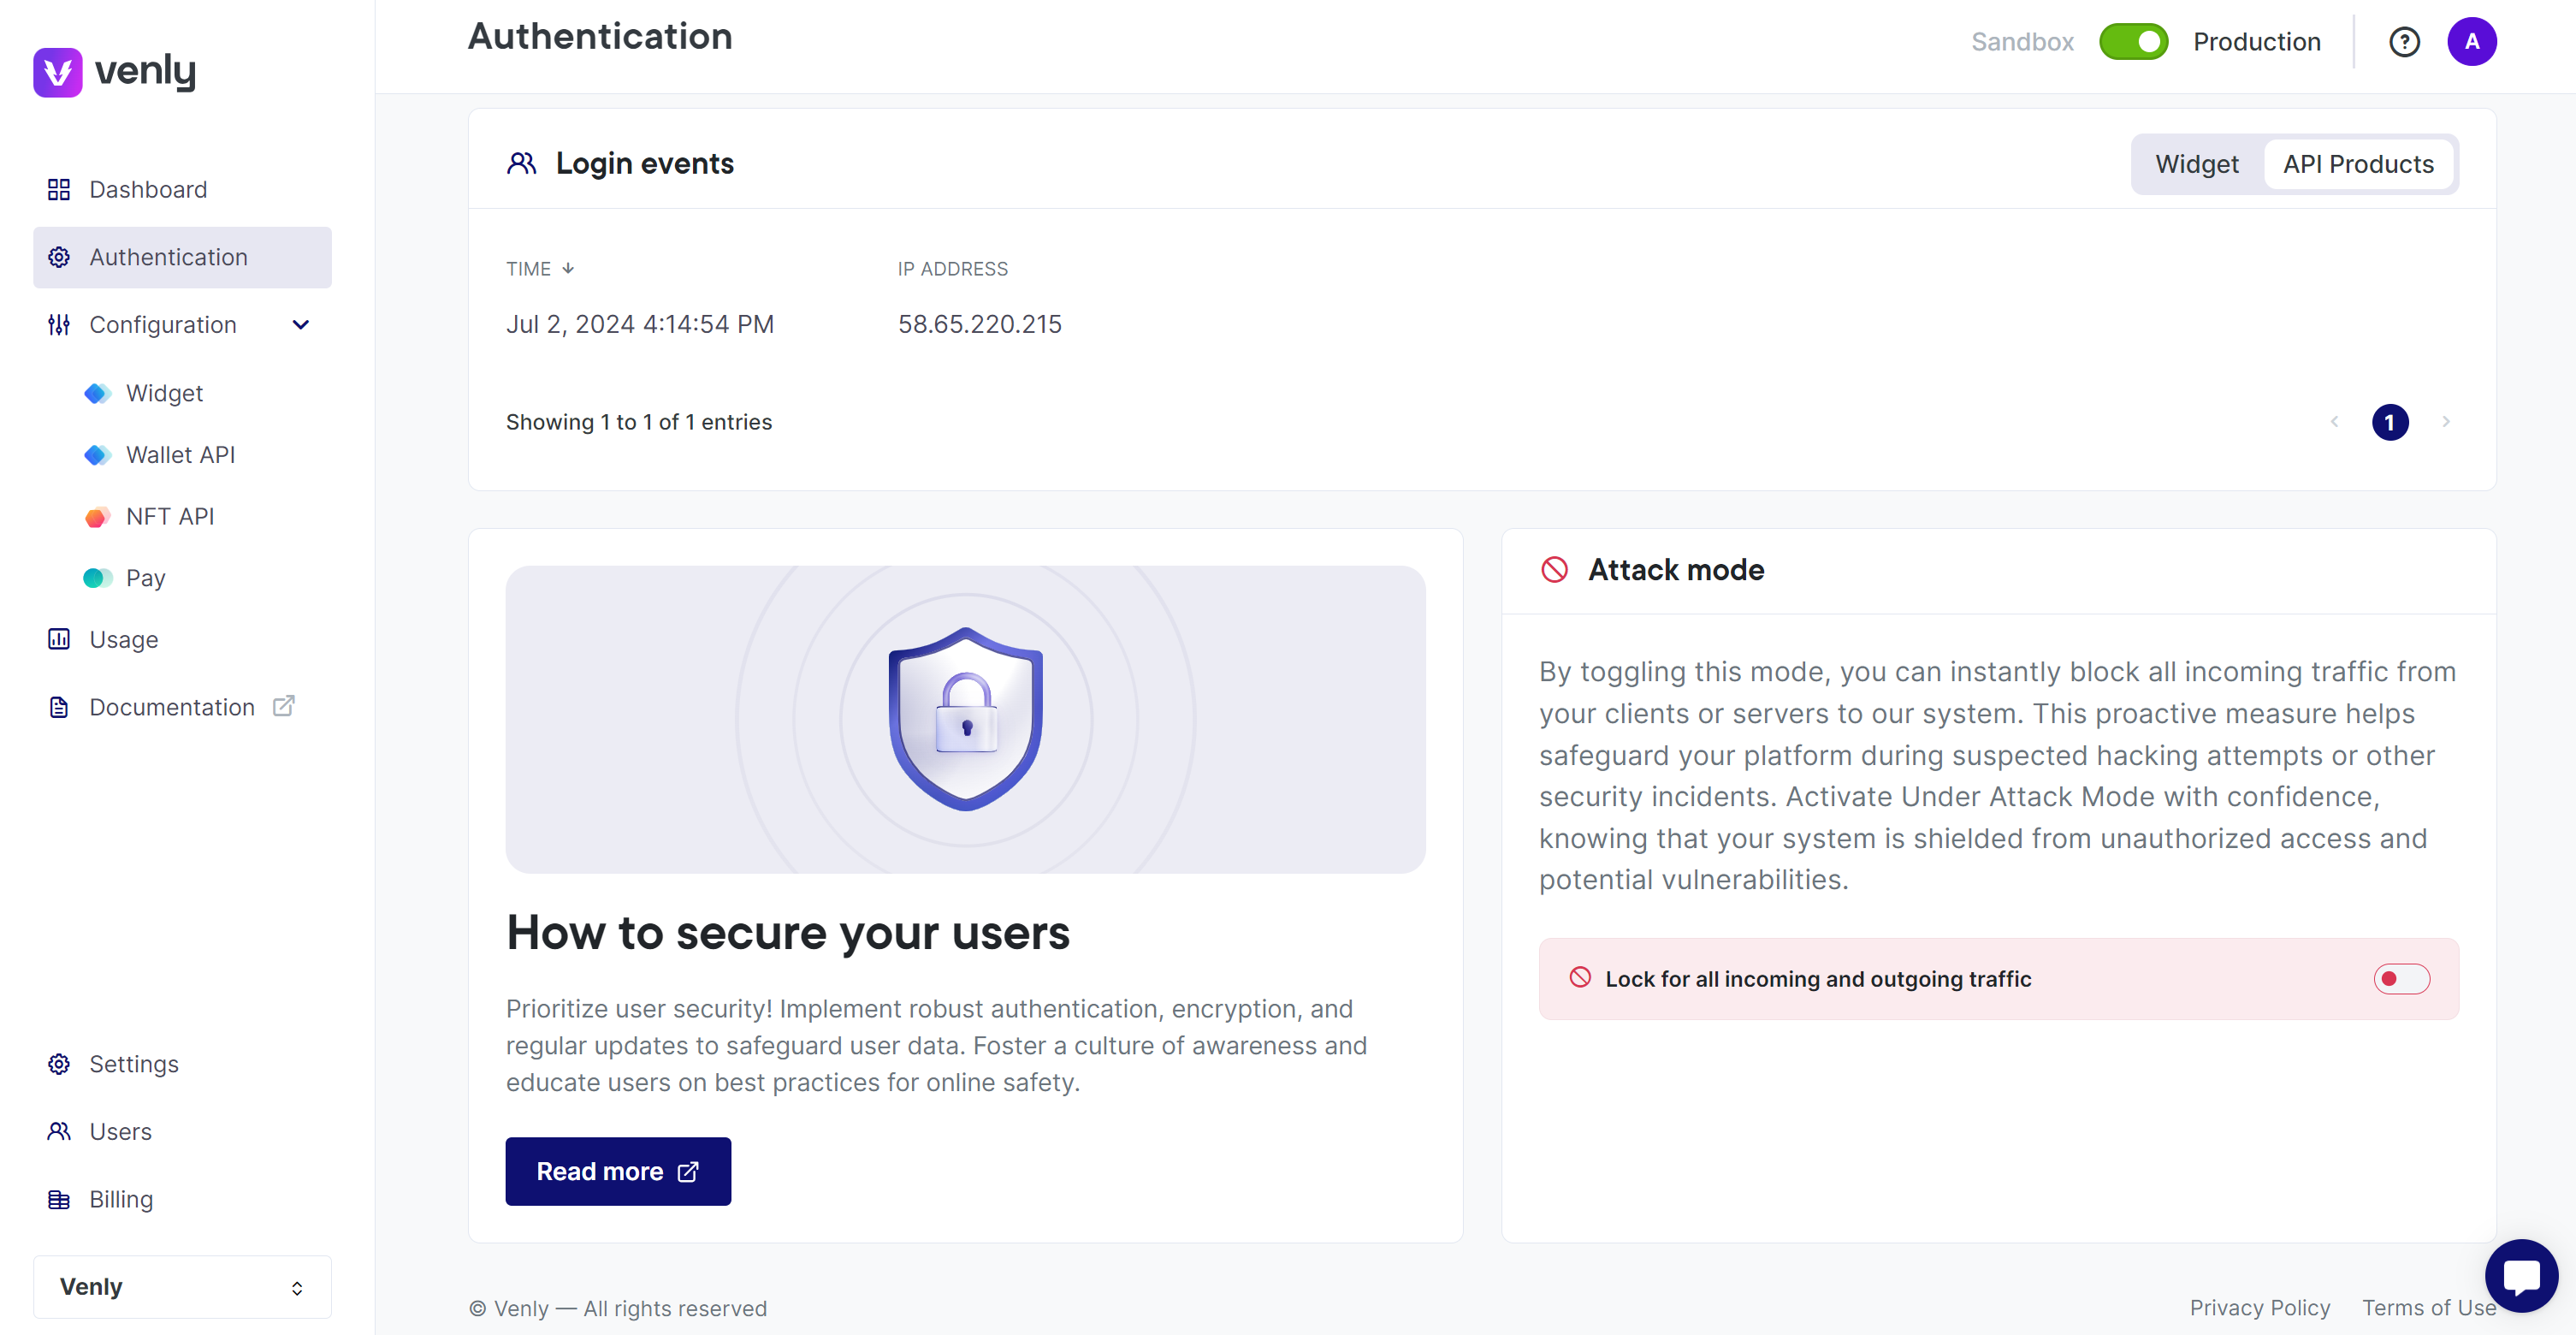Click the Settings sidebar icon
Screen dimensions: 2576x1335
pos(58,1065)
